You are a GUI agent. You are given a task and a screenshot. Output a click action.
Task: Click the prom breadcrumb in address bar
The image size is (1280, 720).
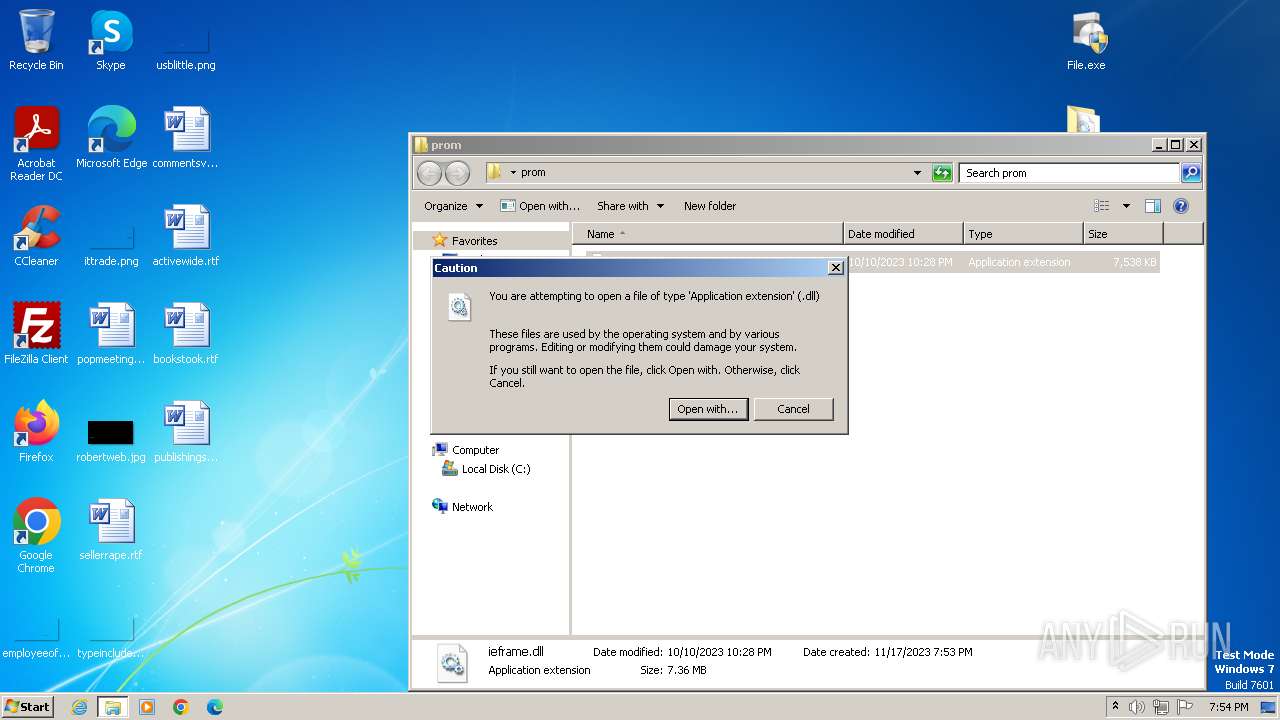pos(533,172)
